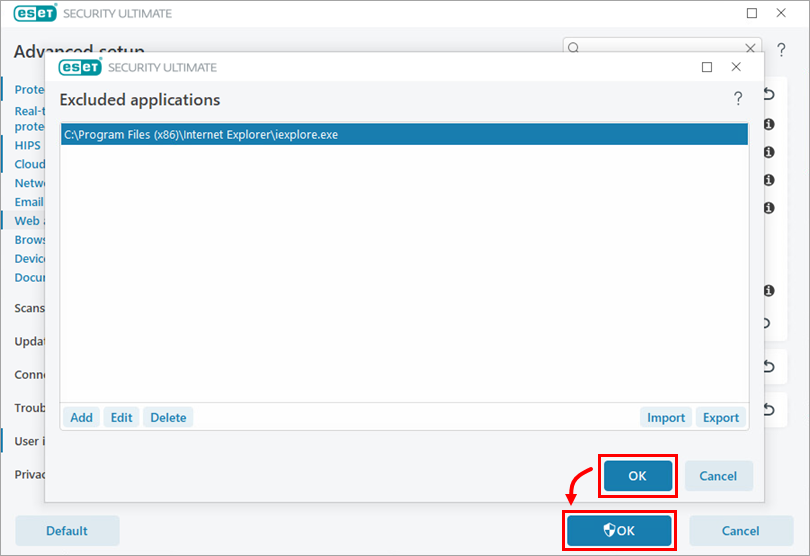This screenshot has width=810, height=556.
Task: Clear the Advanced setup search field
Action: pos(751,48)
